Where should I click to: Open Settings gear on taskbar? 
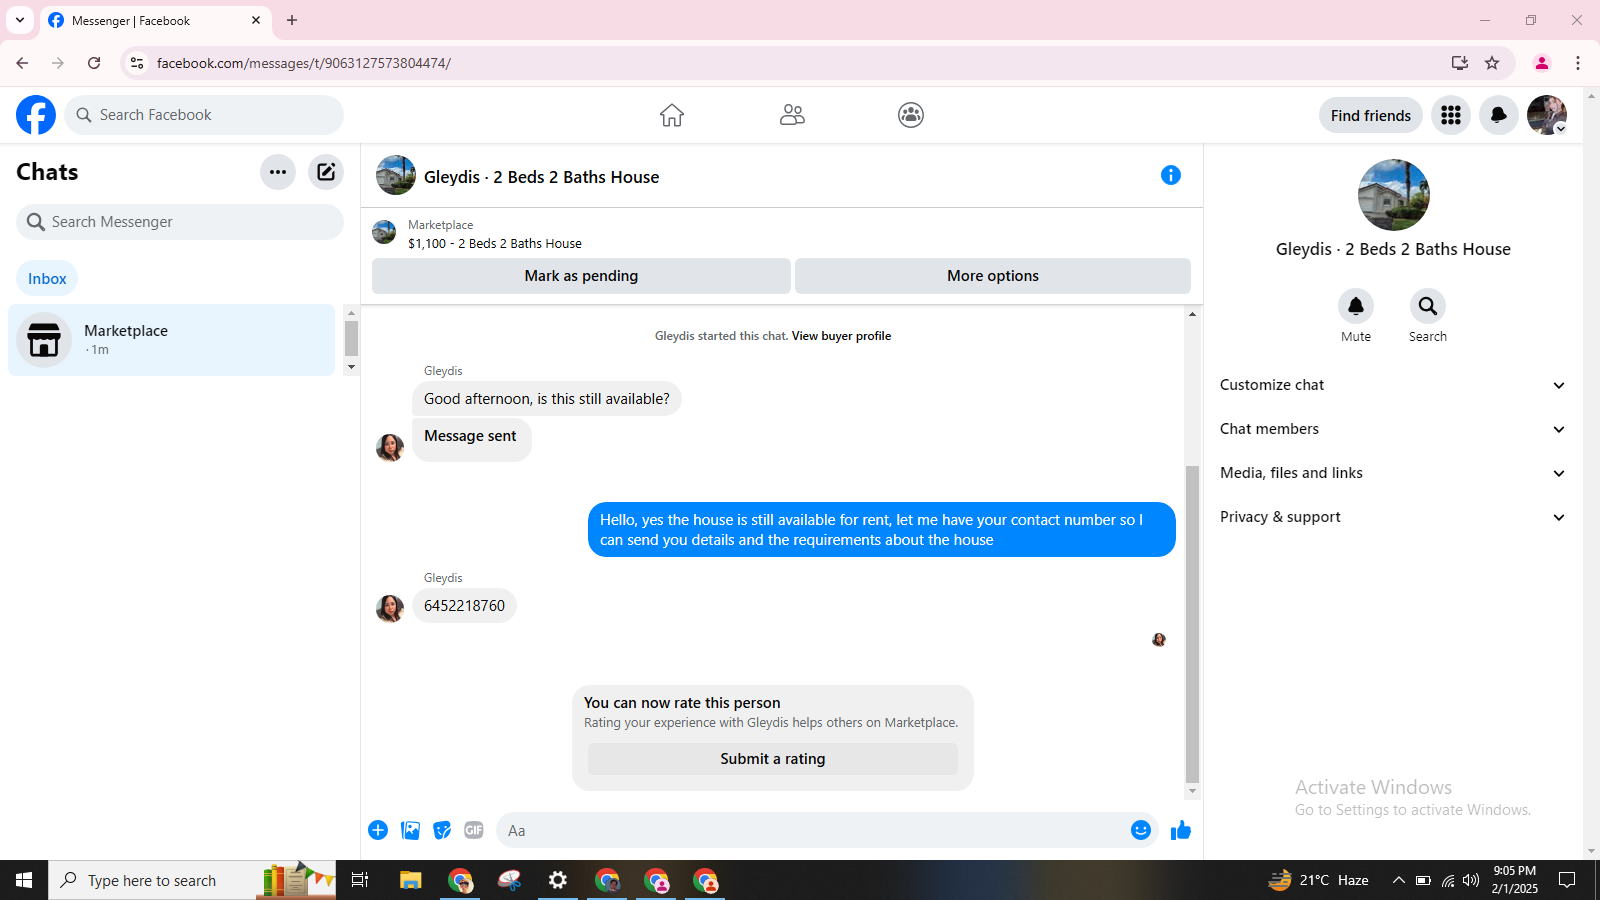coord(558,880)
